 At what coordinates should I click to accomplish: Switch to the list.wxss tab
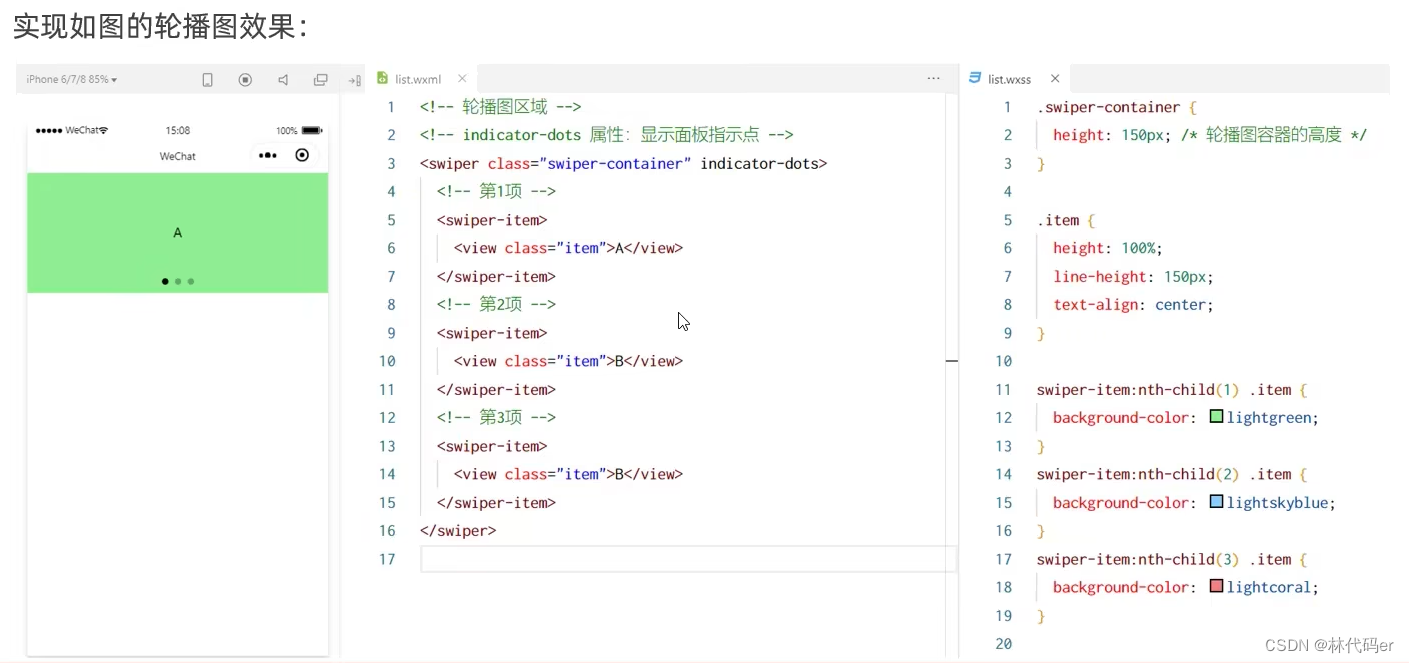pyautogui.click(x=1009, y=79)
